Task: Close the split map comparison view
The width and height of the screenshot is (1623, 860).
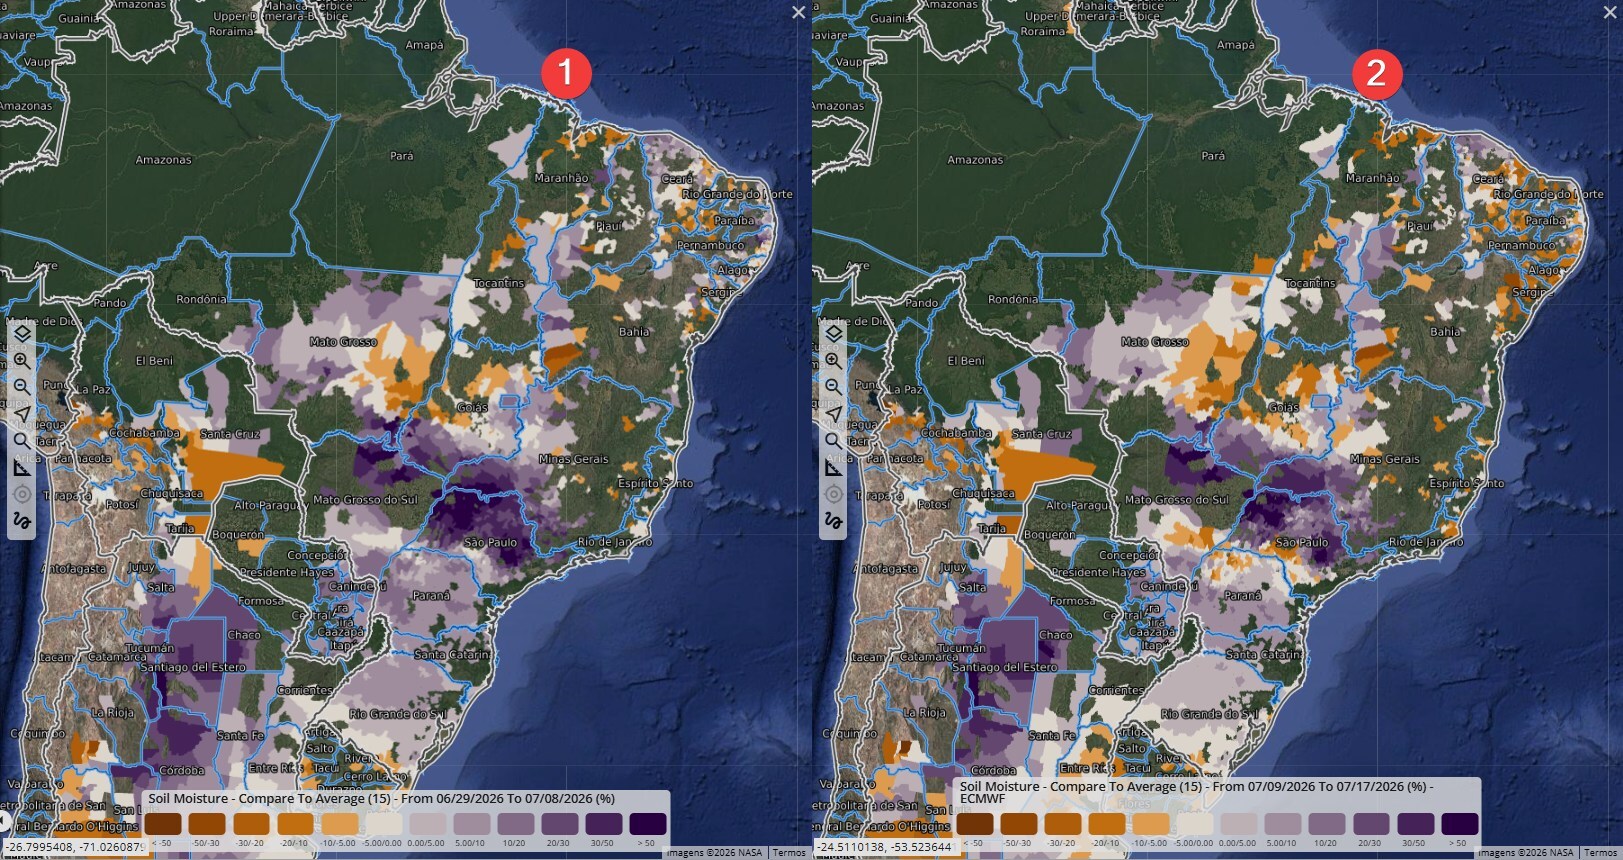Action: [798, 12]
